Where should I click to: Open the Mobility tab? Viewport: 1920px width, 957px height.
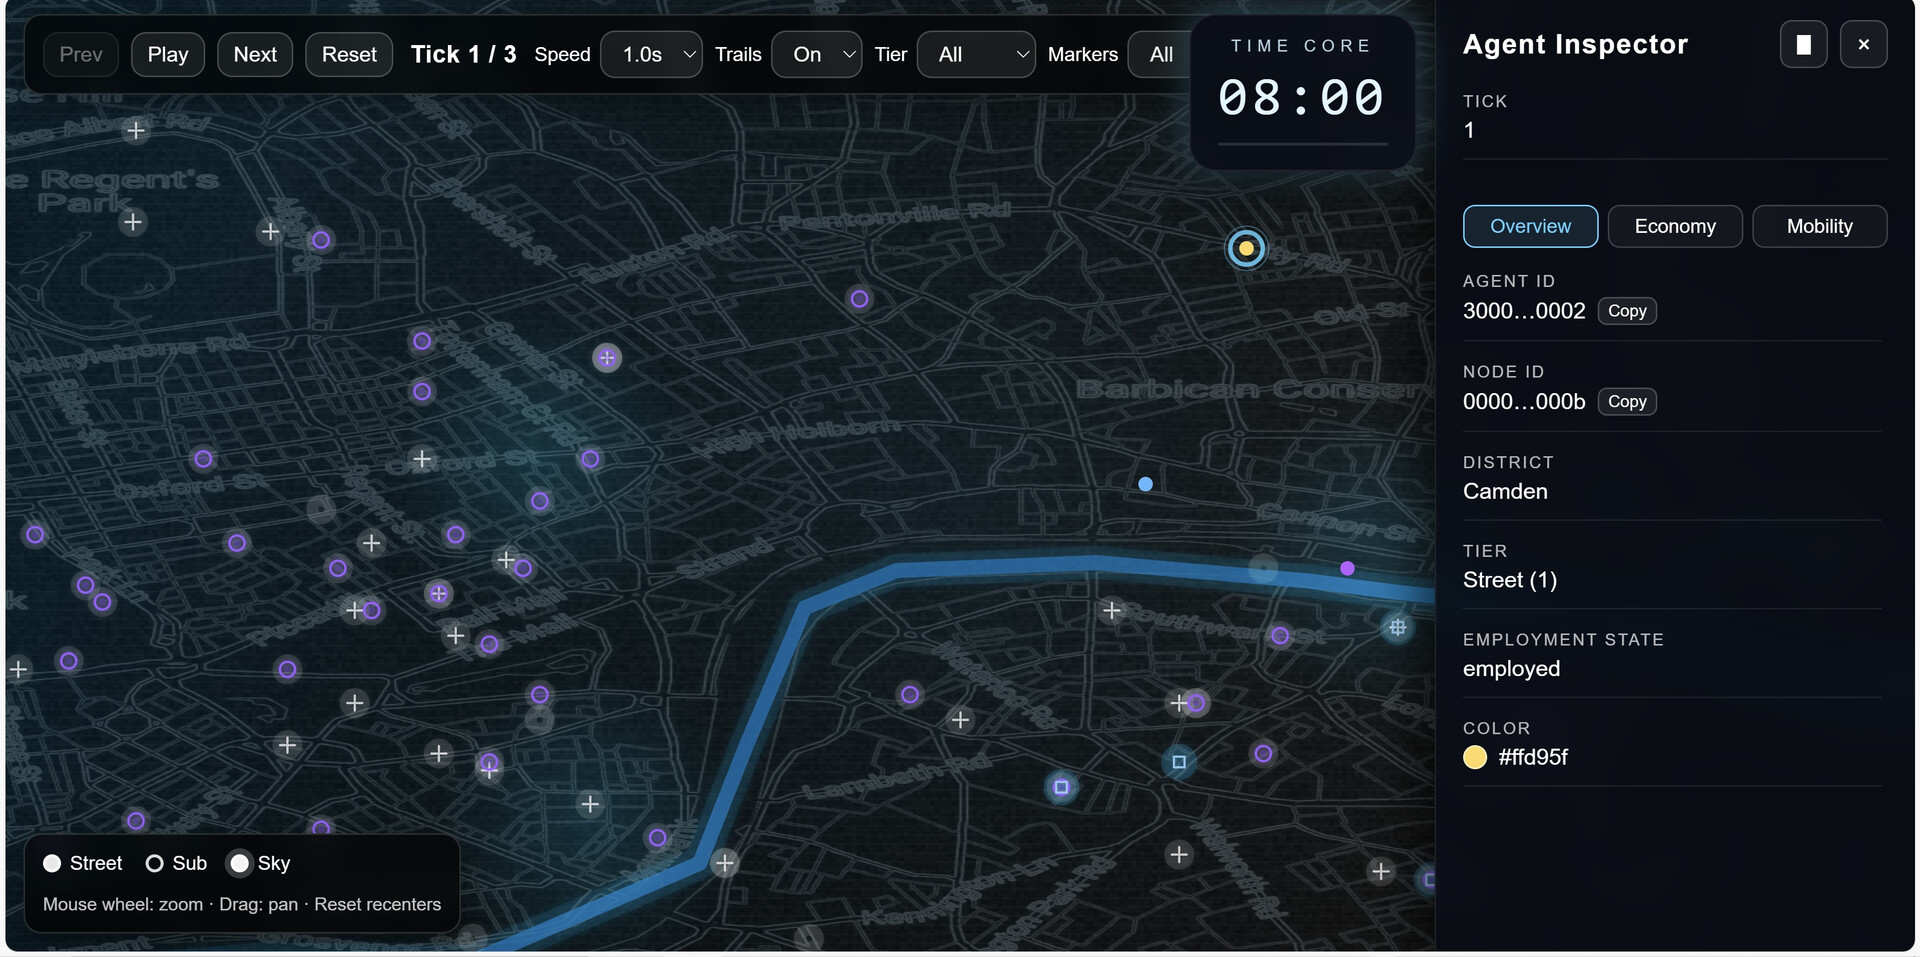pyautogui.click(x=1819, y=226)
